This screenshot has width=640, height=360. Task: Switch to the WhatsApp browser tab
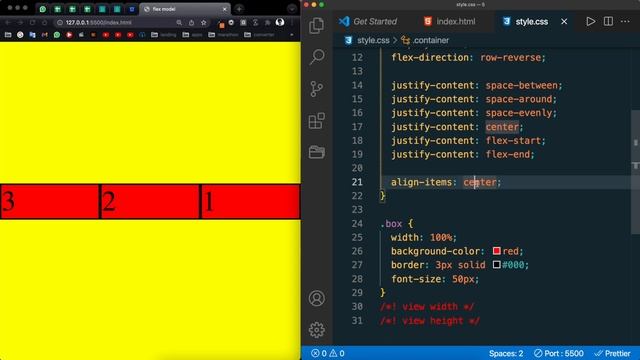click(x=42, y=9)
